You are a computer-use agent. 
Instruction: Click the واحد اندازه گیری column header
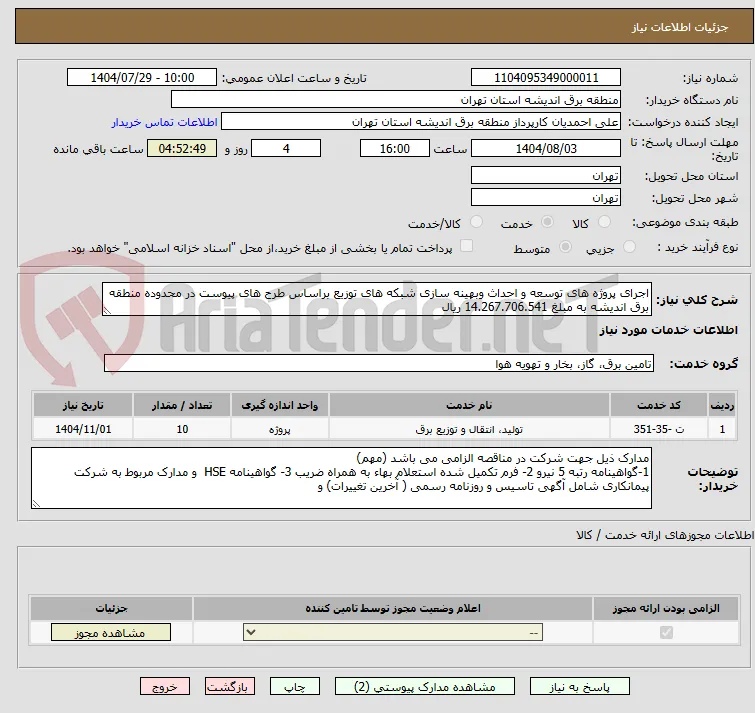[280, 405]
